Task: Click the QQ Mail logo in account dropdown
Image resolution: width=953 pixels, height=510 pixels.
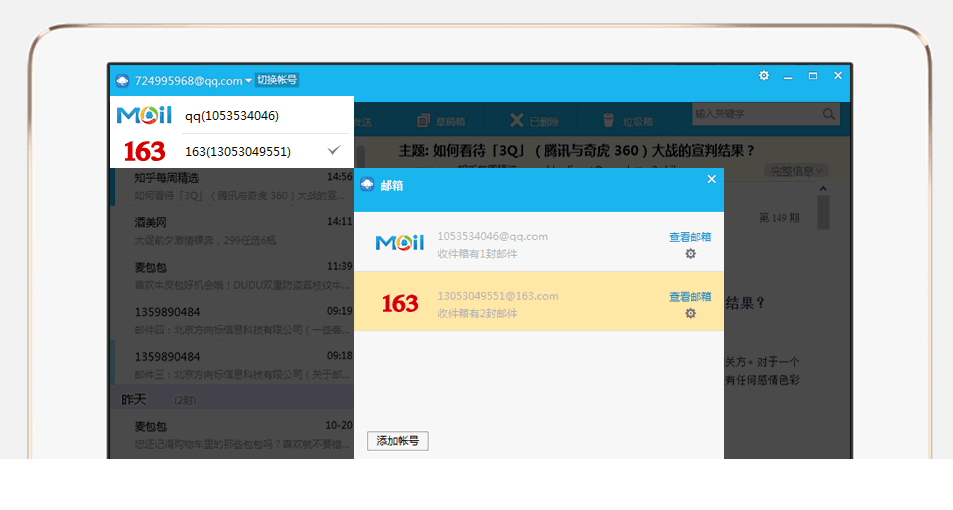Action: coord(144,115)
